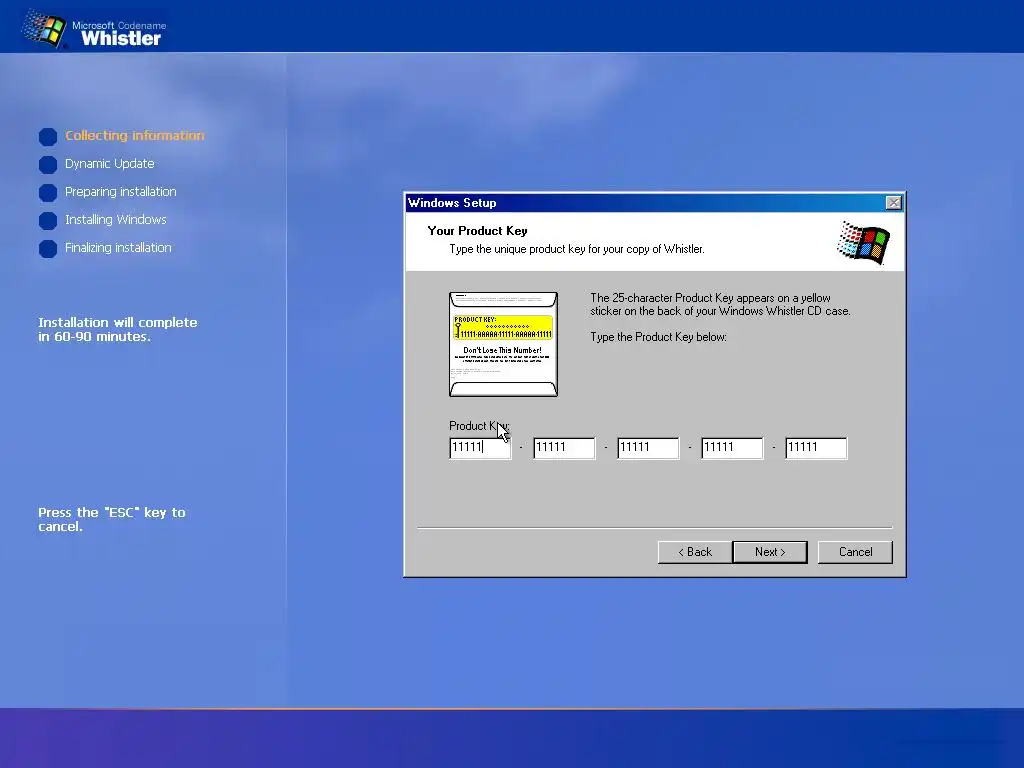Click the Windows flag logo in dialog header
1024x768 pixels.
coord(863,242)
